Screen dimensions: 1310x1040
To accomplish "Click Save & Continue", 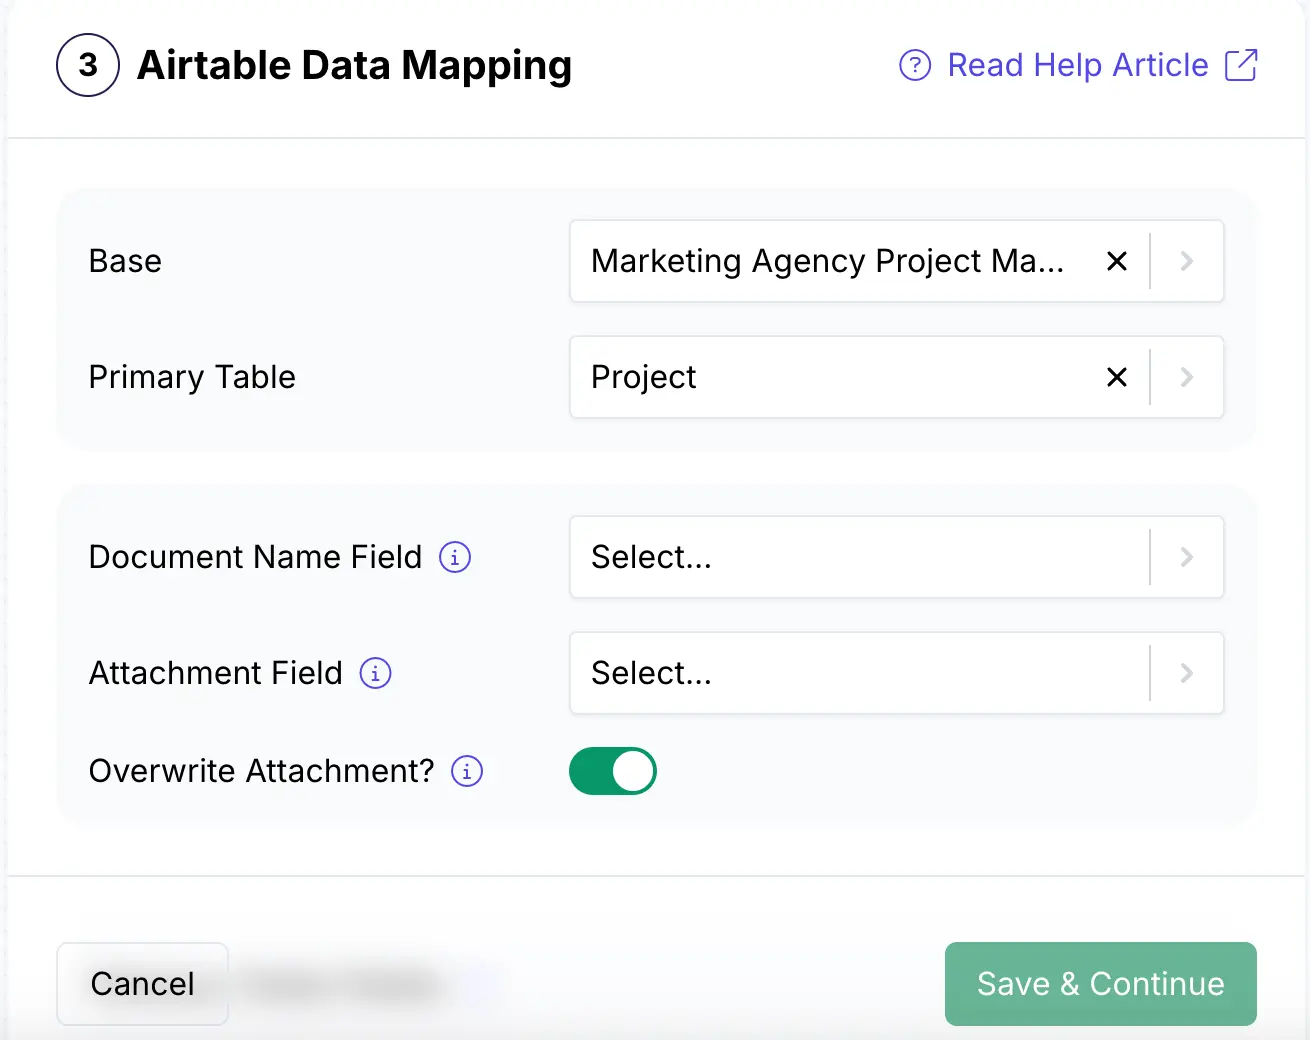I will [x=1100, y=984].
